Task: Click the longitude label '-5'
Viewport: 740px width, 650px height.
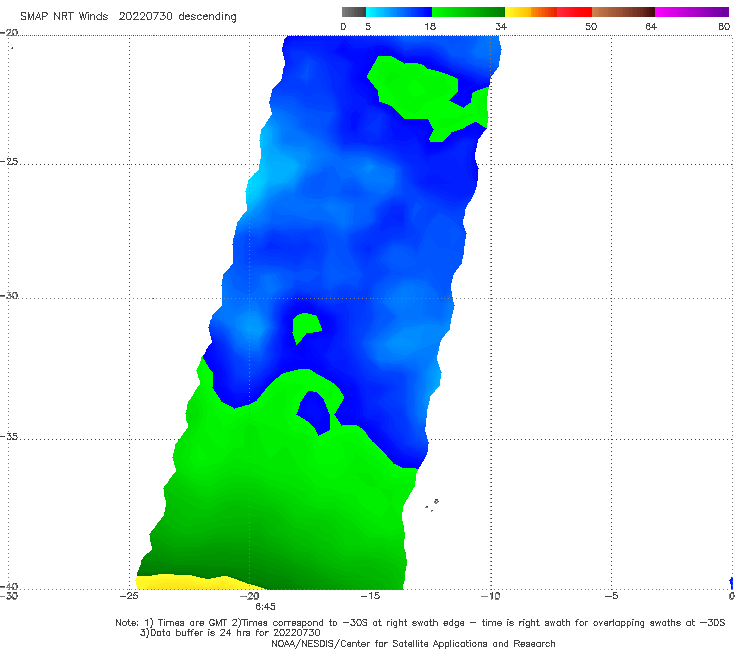Action: [x=611, y=596]
